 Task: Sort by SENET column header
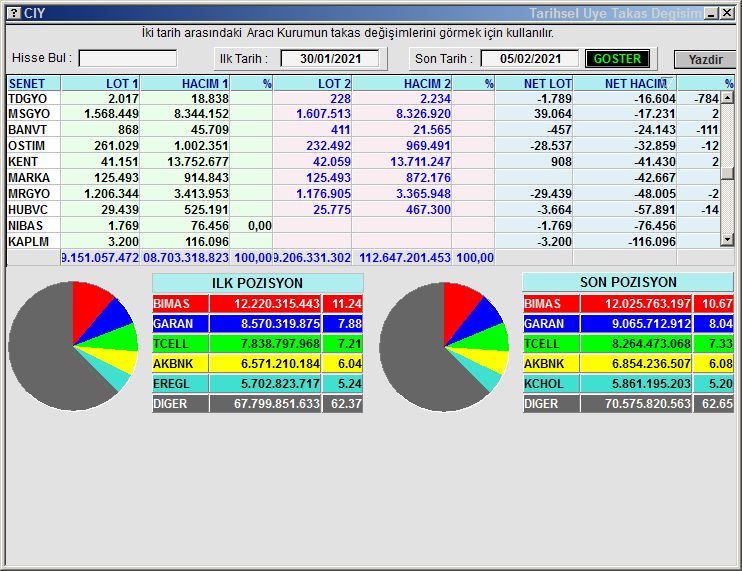34,83
